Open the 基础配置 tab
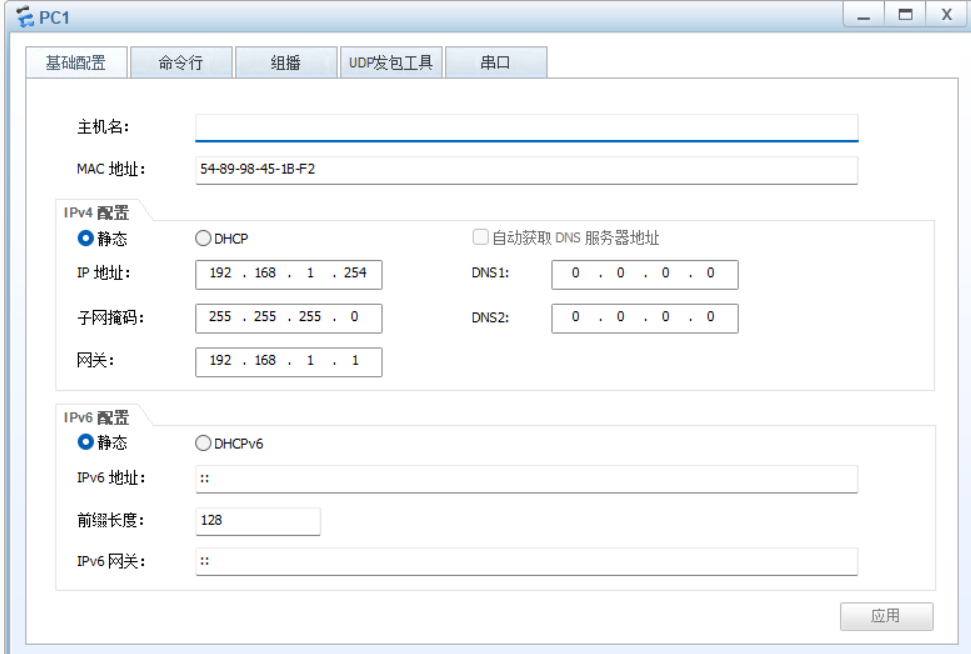 point(76,63)
